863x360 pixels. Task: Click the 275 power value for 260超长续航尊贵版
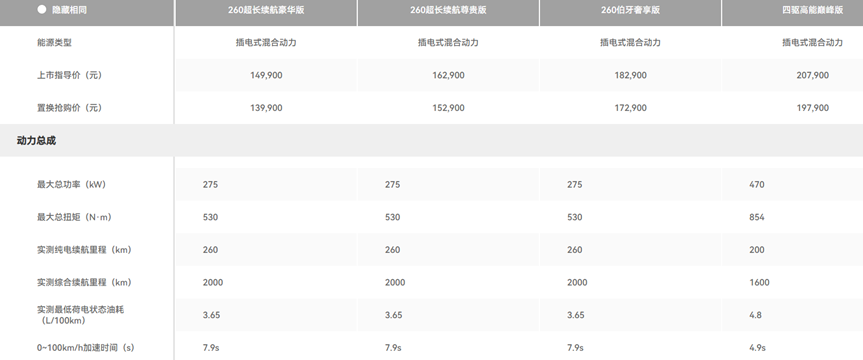[x=392, y=184]
